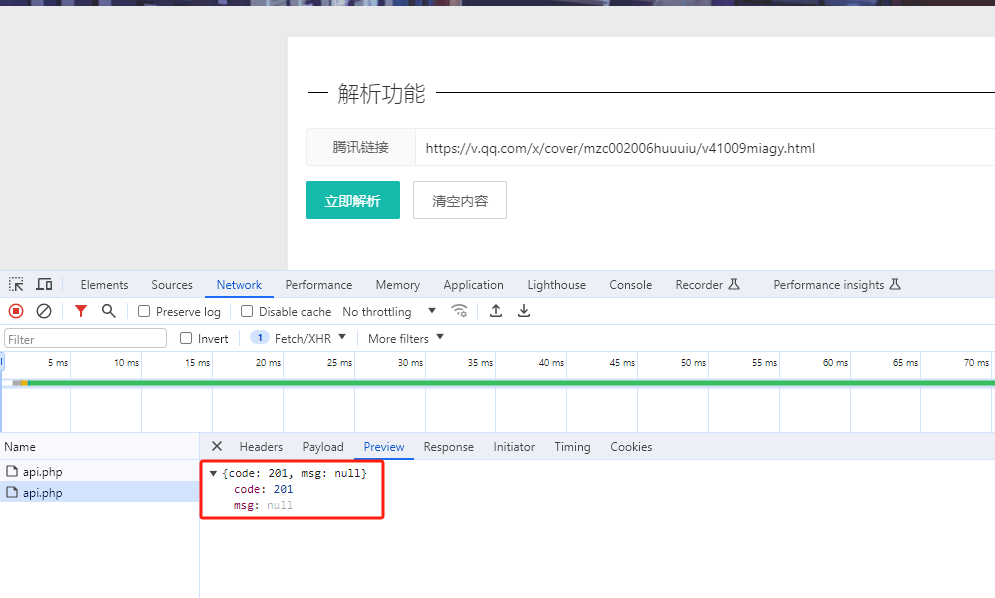The height and width of the screenshot is (598, 995).
Task: Switch to the Elements panel
Action: (x=104, y=285)
